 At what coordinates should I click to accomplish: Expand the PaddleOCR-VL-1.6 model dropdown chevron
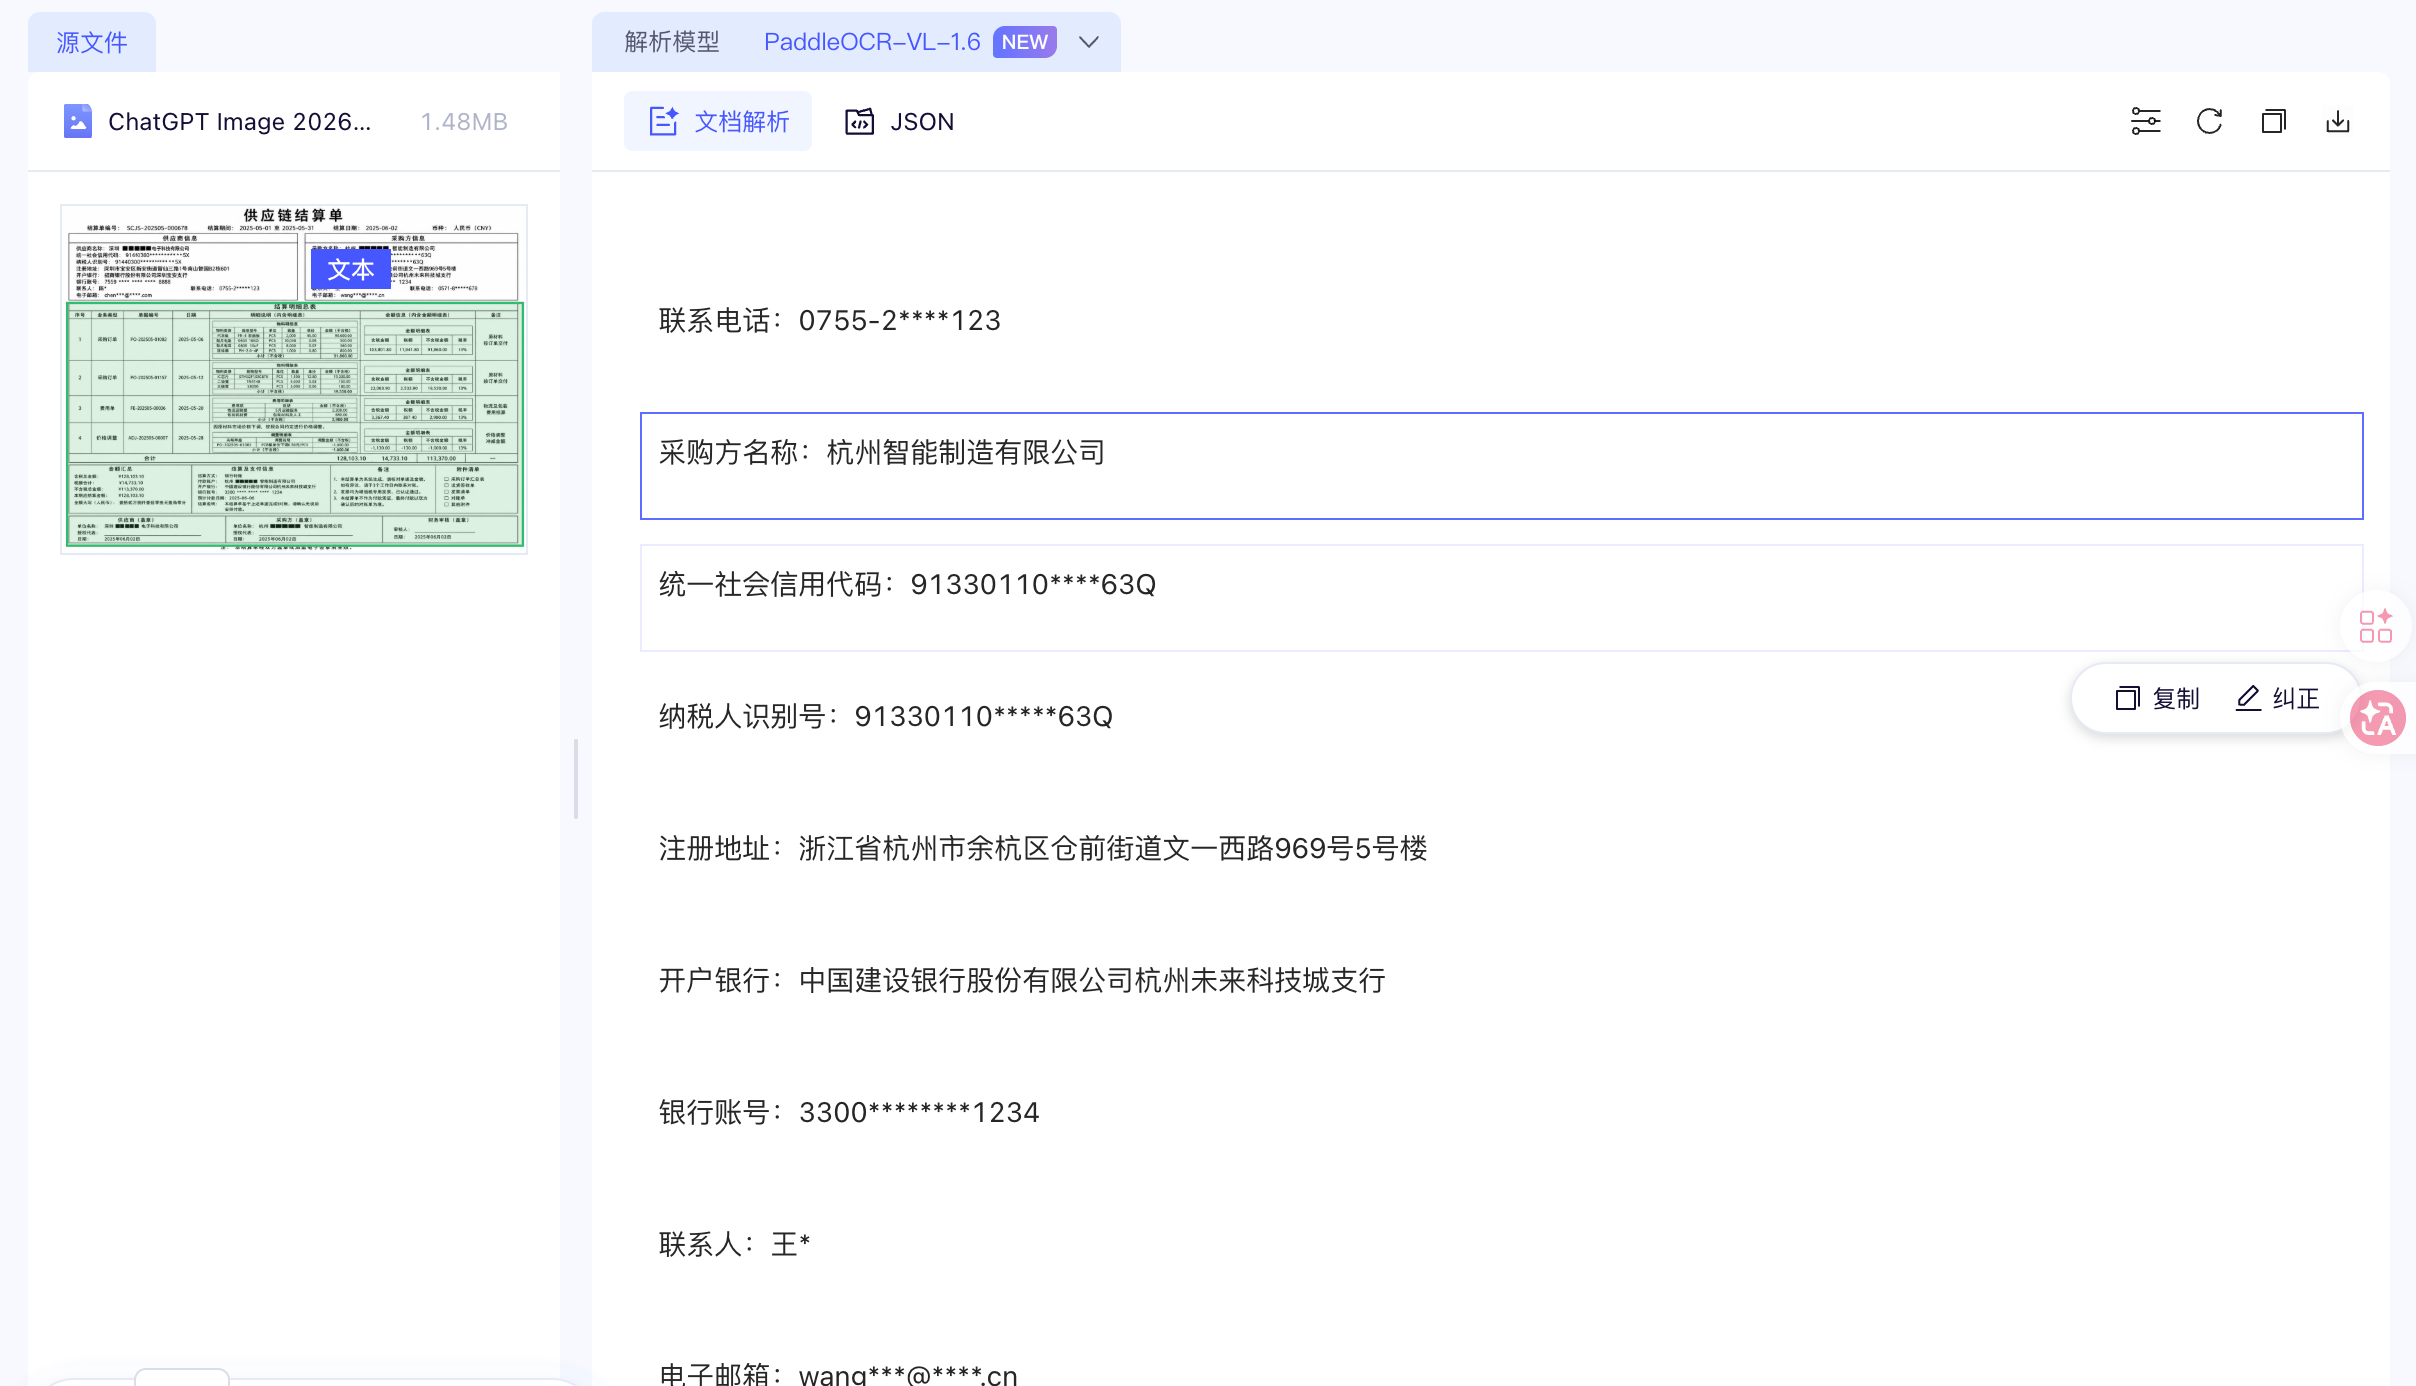pos(1089,42)
